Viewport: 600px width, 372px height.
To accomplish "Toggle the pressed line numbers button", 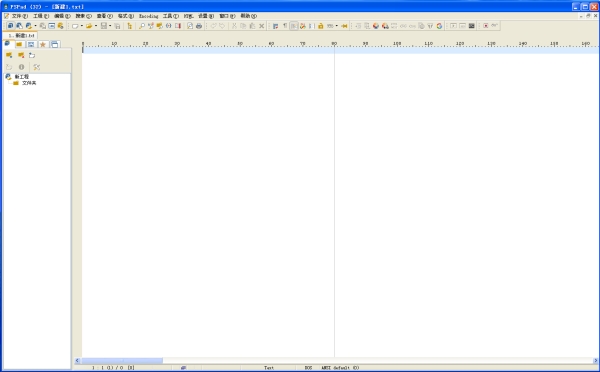I will click(x=294, y=26).
